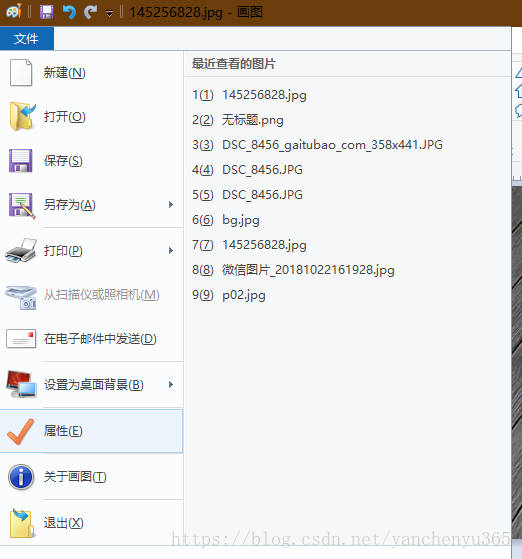Click the Redo arrow in quick access toolbar
The image size is (522, 559).
pos(91,12)
